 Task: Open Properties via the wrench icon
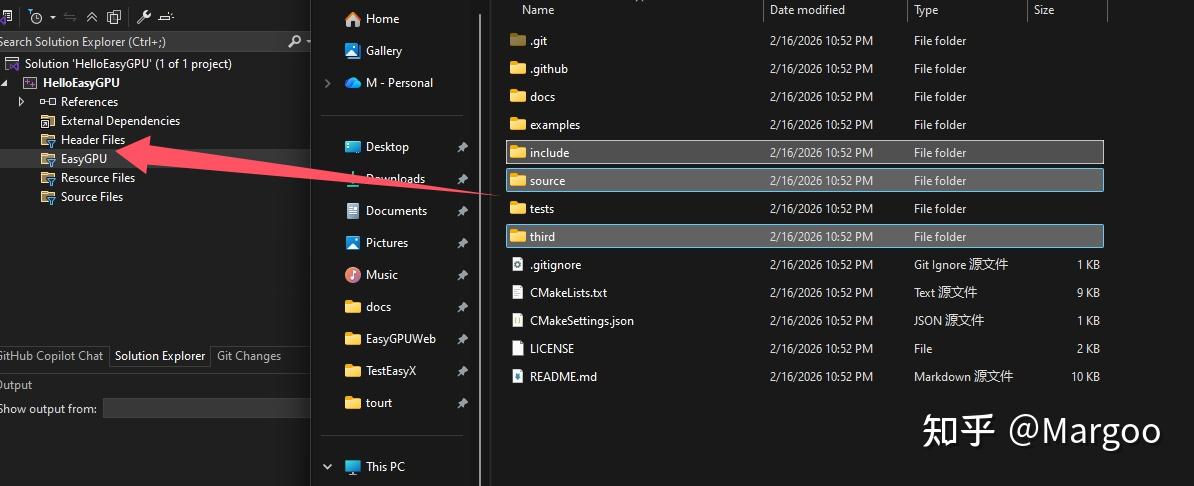click(144, 16)
